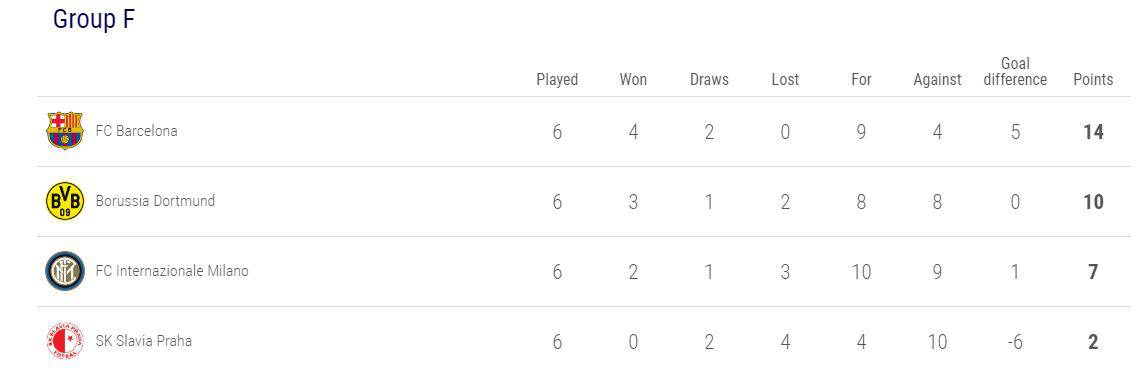Open FC Internazionale Milano team page

[172, 271]
